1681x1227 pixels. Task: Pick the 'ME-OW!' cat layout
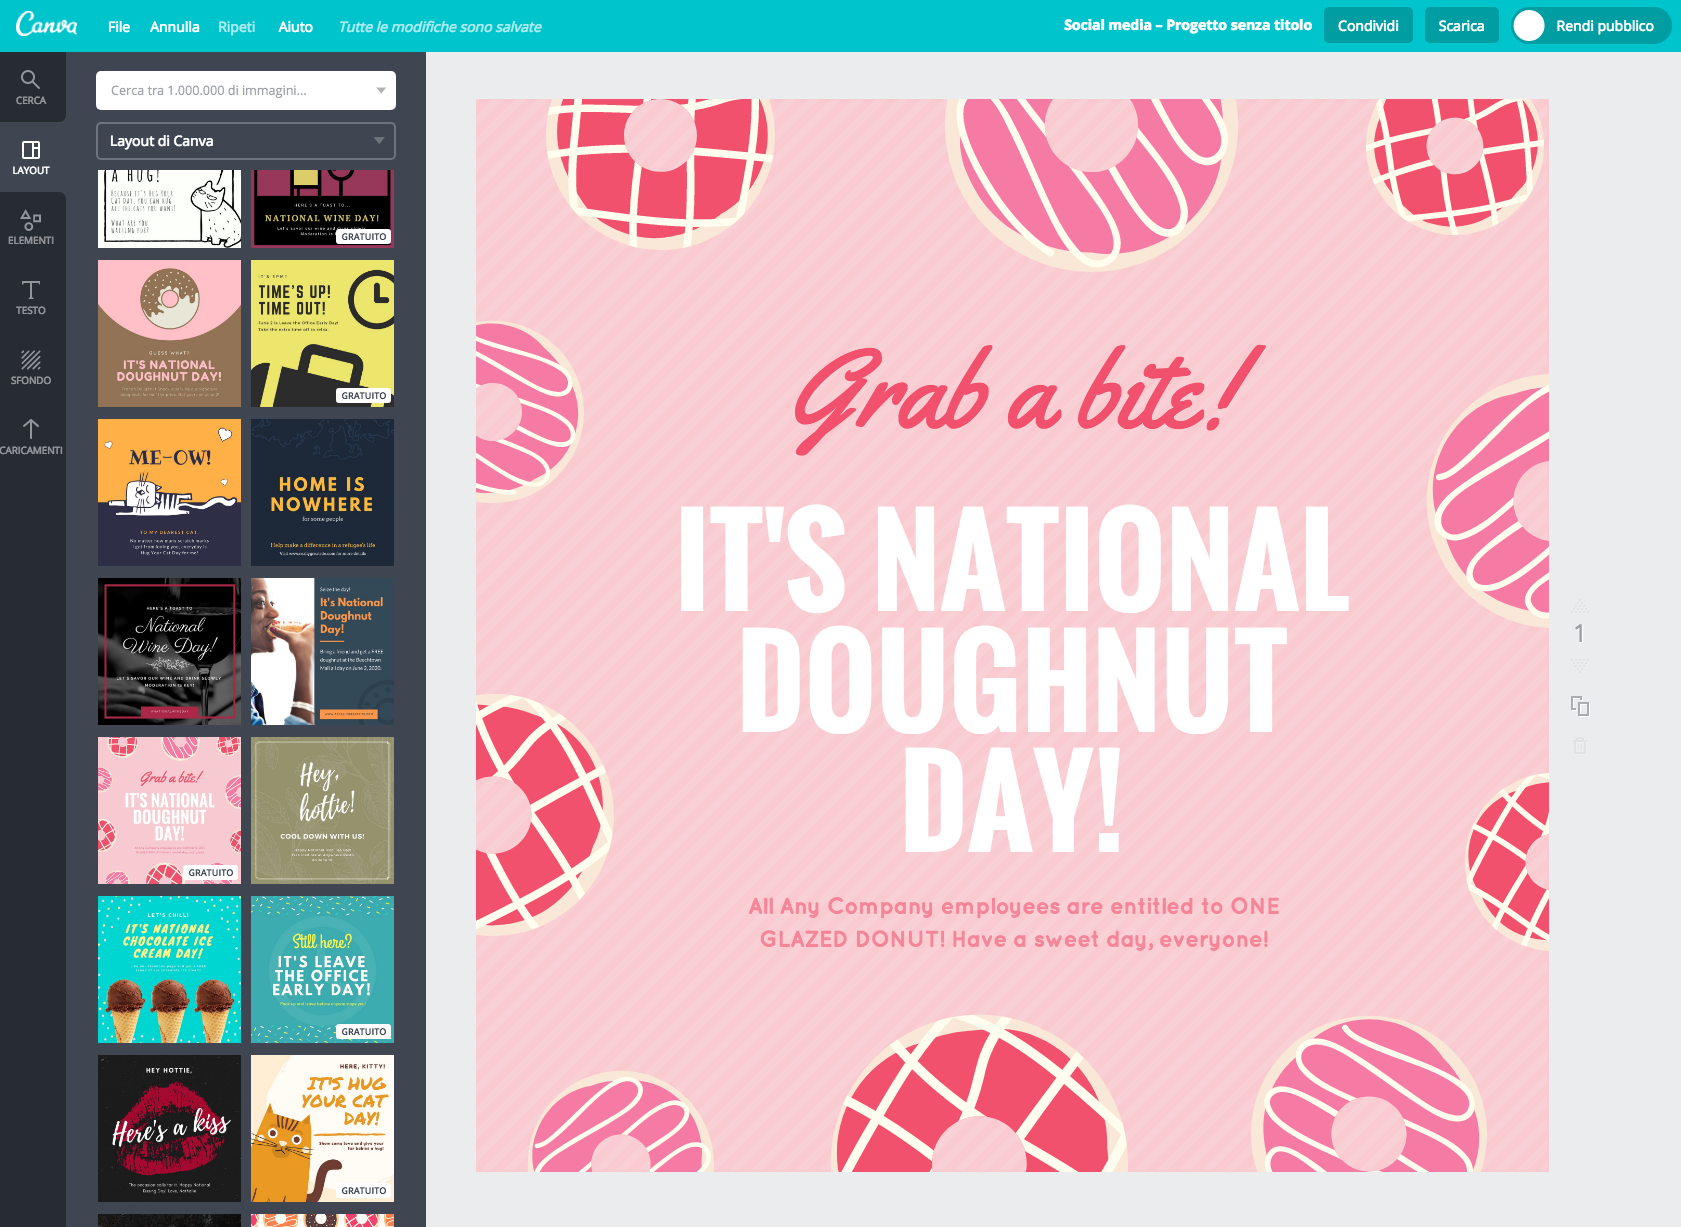click(x=170, y=493)
